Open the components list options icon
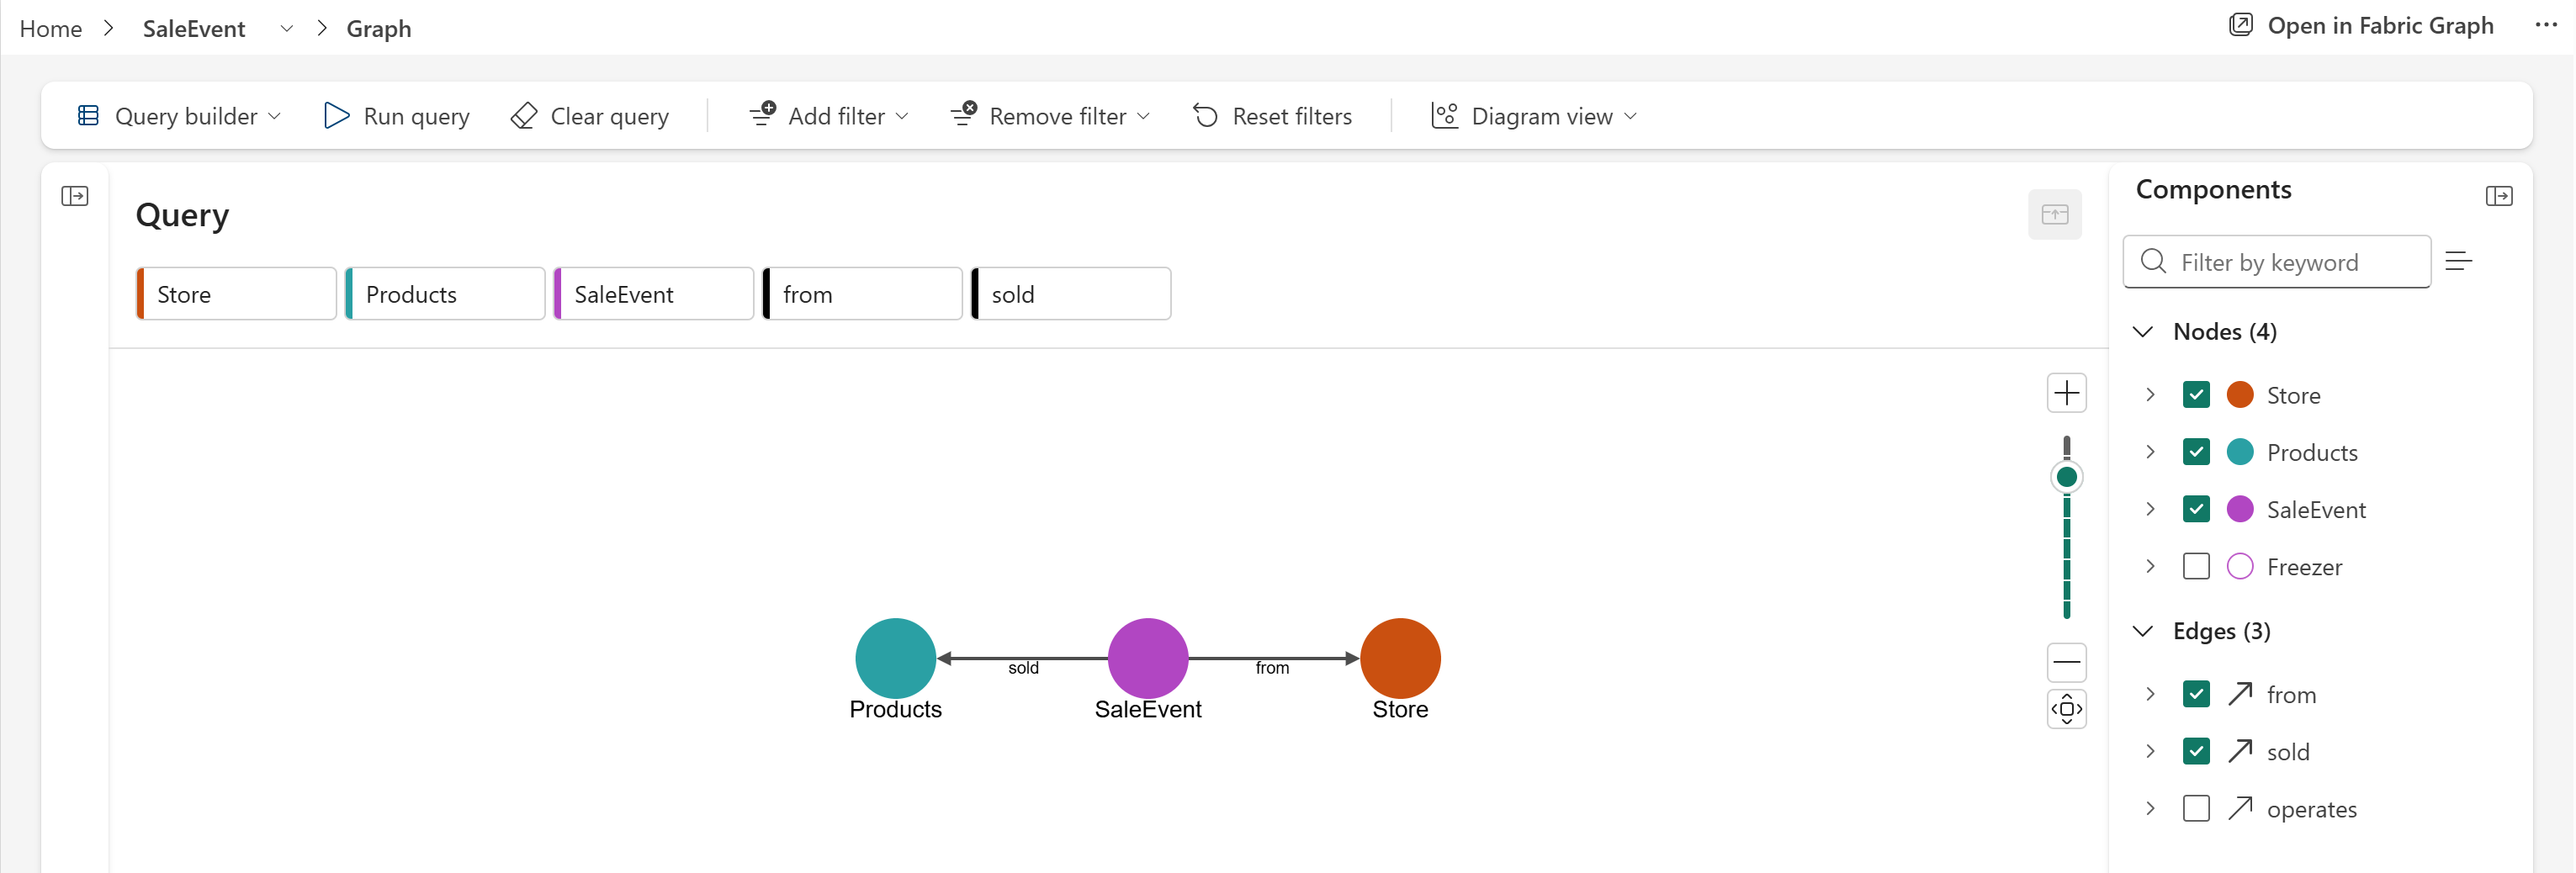This screenshot has width=2576, height=873. (2459, 261)
